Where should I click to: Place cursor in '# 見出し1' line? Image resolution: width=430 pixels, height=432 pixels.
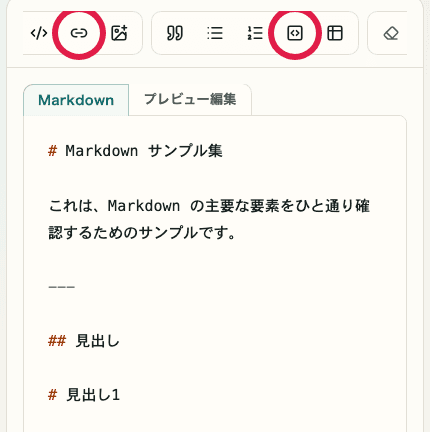(x=84, y=395)
